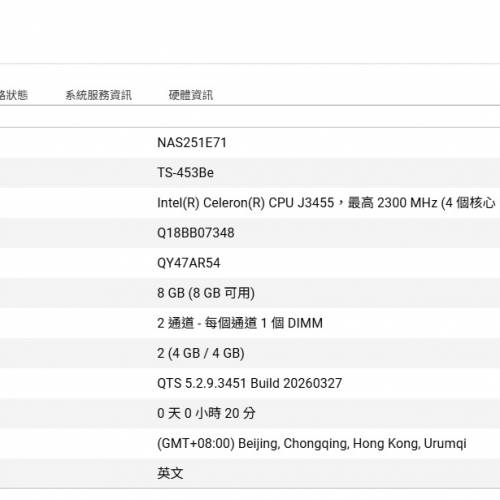Screen dimensions: 500x500
Task: Open the 硬體資訊 tab
Action: [191, 95]
